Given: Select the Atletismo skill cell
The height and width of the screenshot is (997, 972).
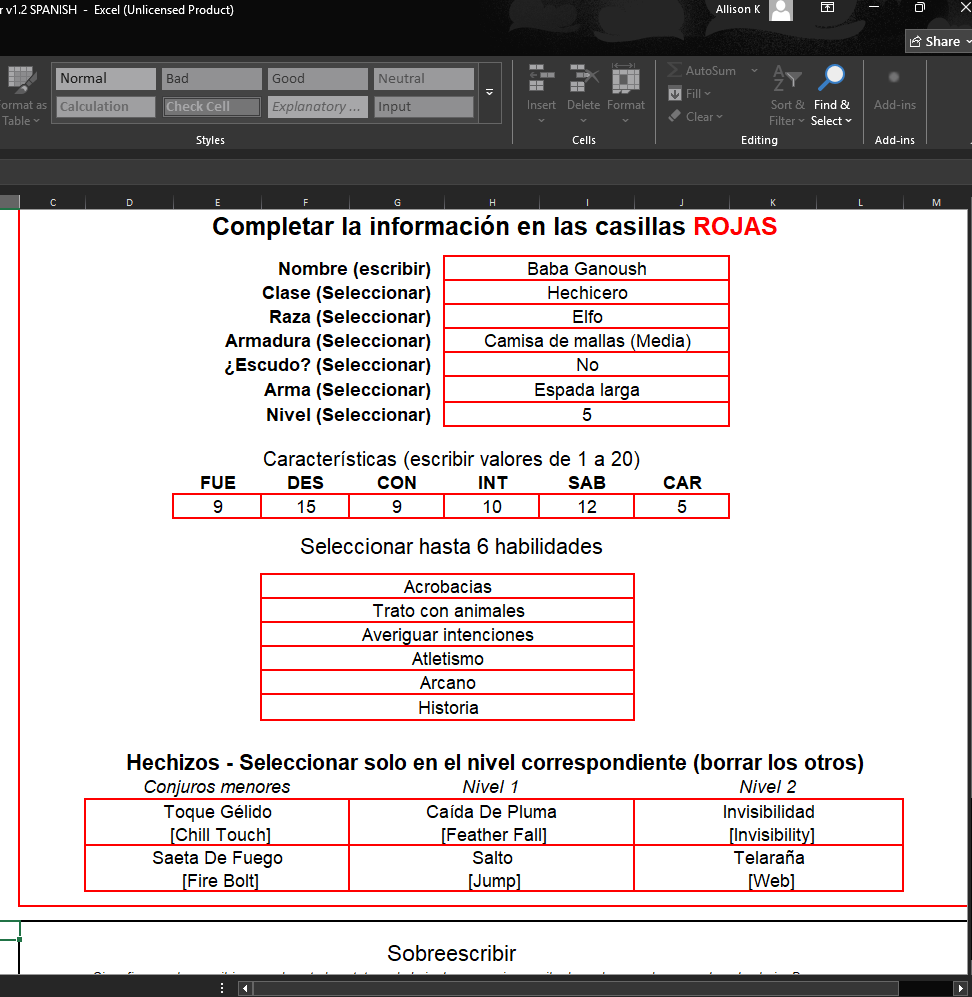Looking at the screenshot, I should click(x=448, y=659).
